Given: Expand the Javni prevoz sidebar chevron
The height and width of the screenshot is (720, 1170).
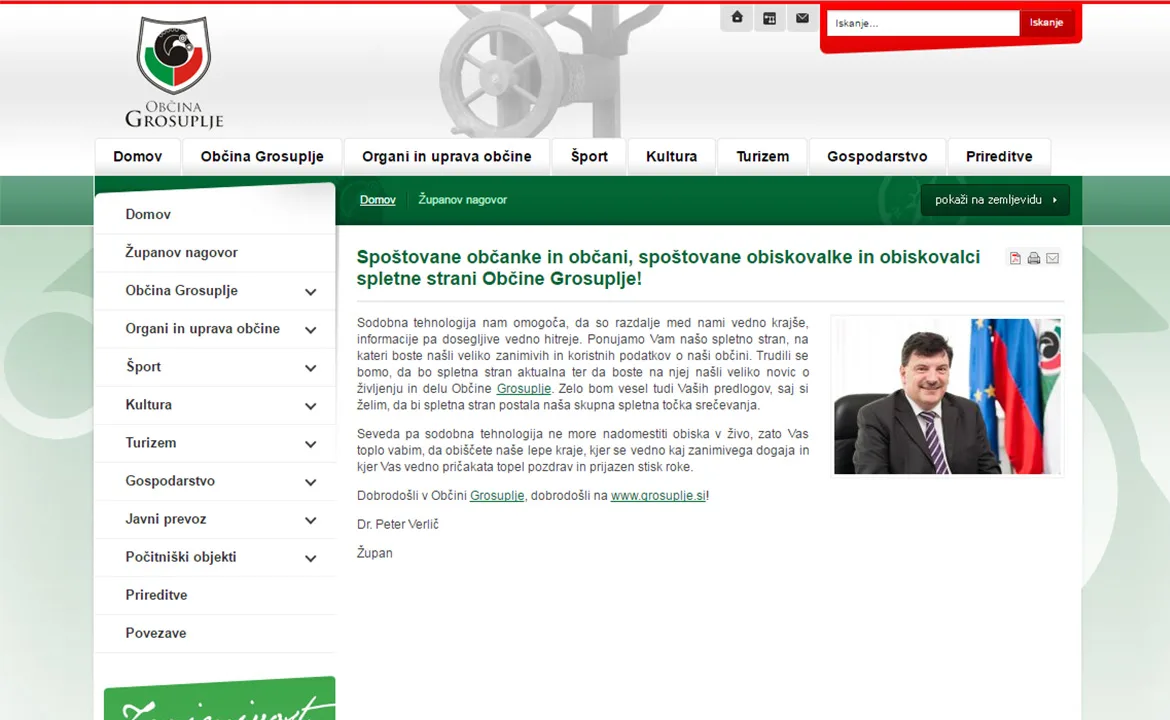Looking at the screenshot, I should [x=310, y=519].
